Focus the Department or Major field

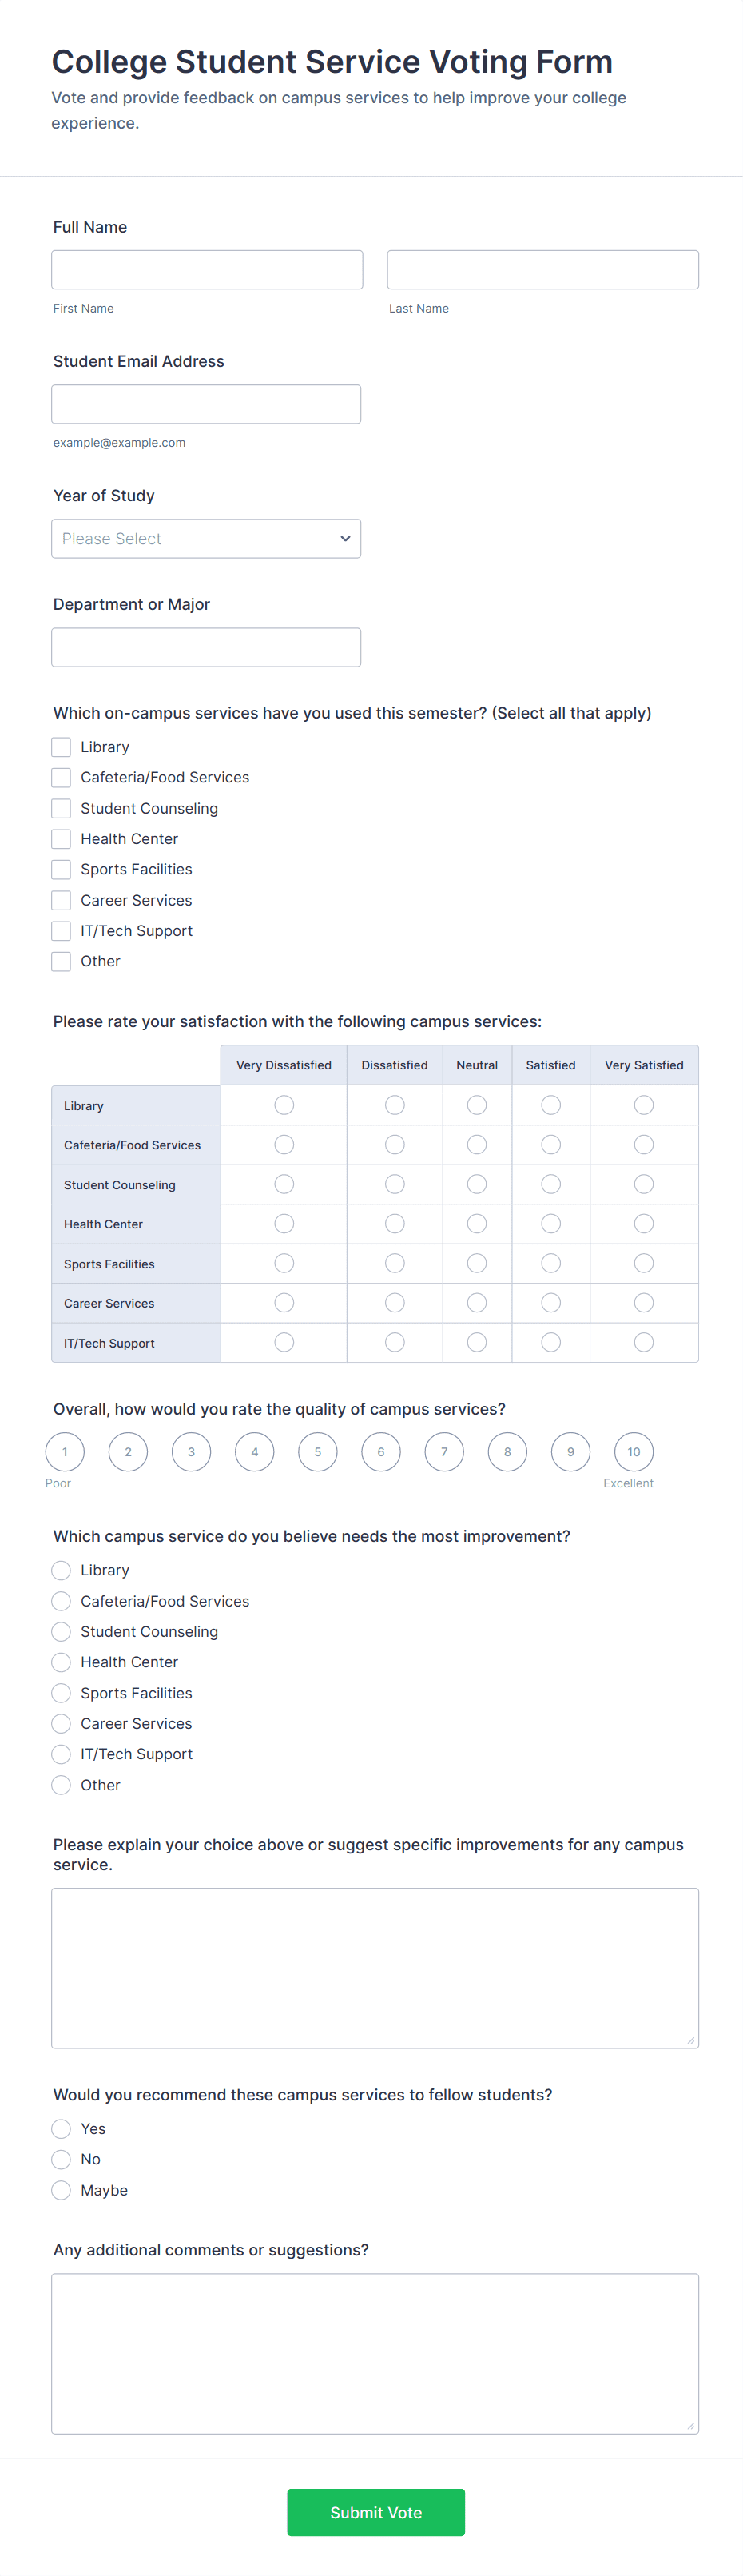point(206,647)
